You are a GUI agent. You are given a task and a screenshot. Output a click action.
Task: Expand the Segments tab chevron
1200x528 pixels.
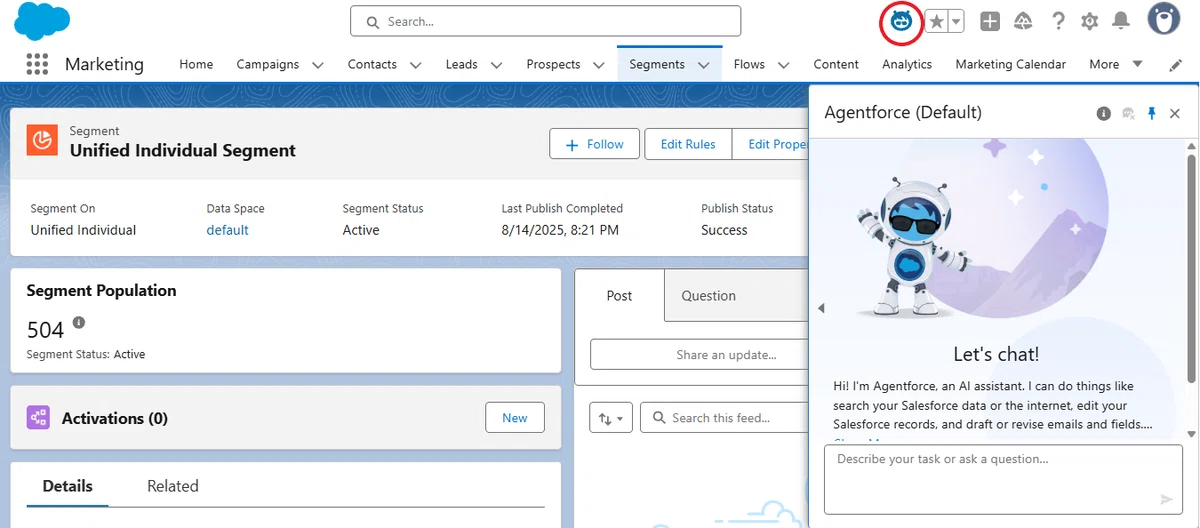coord(704,65)
